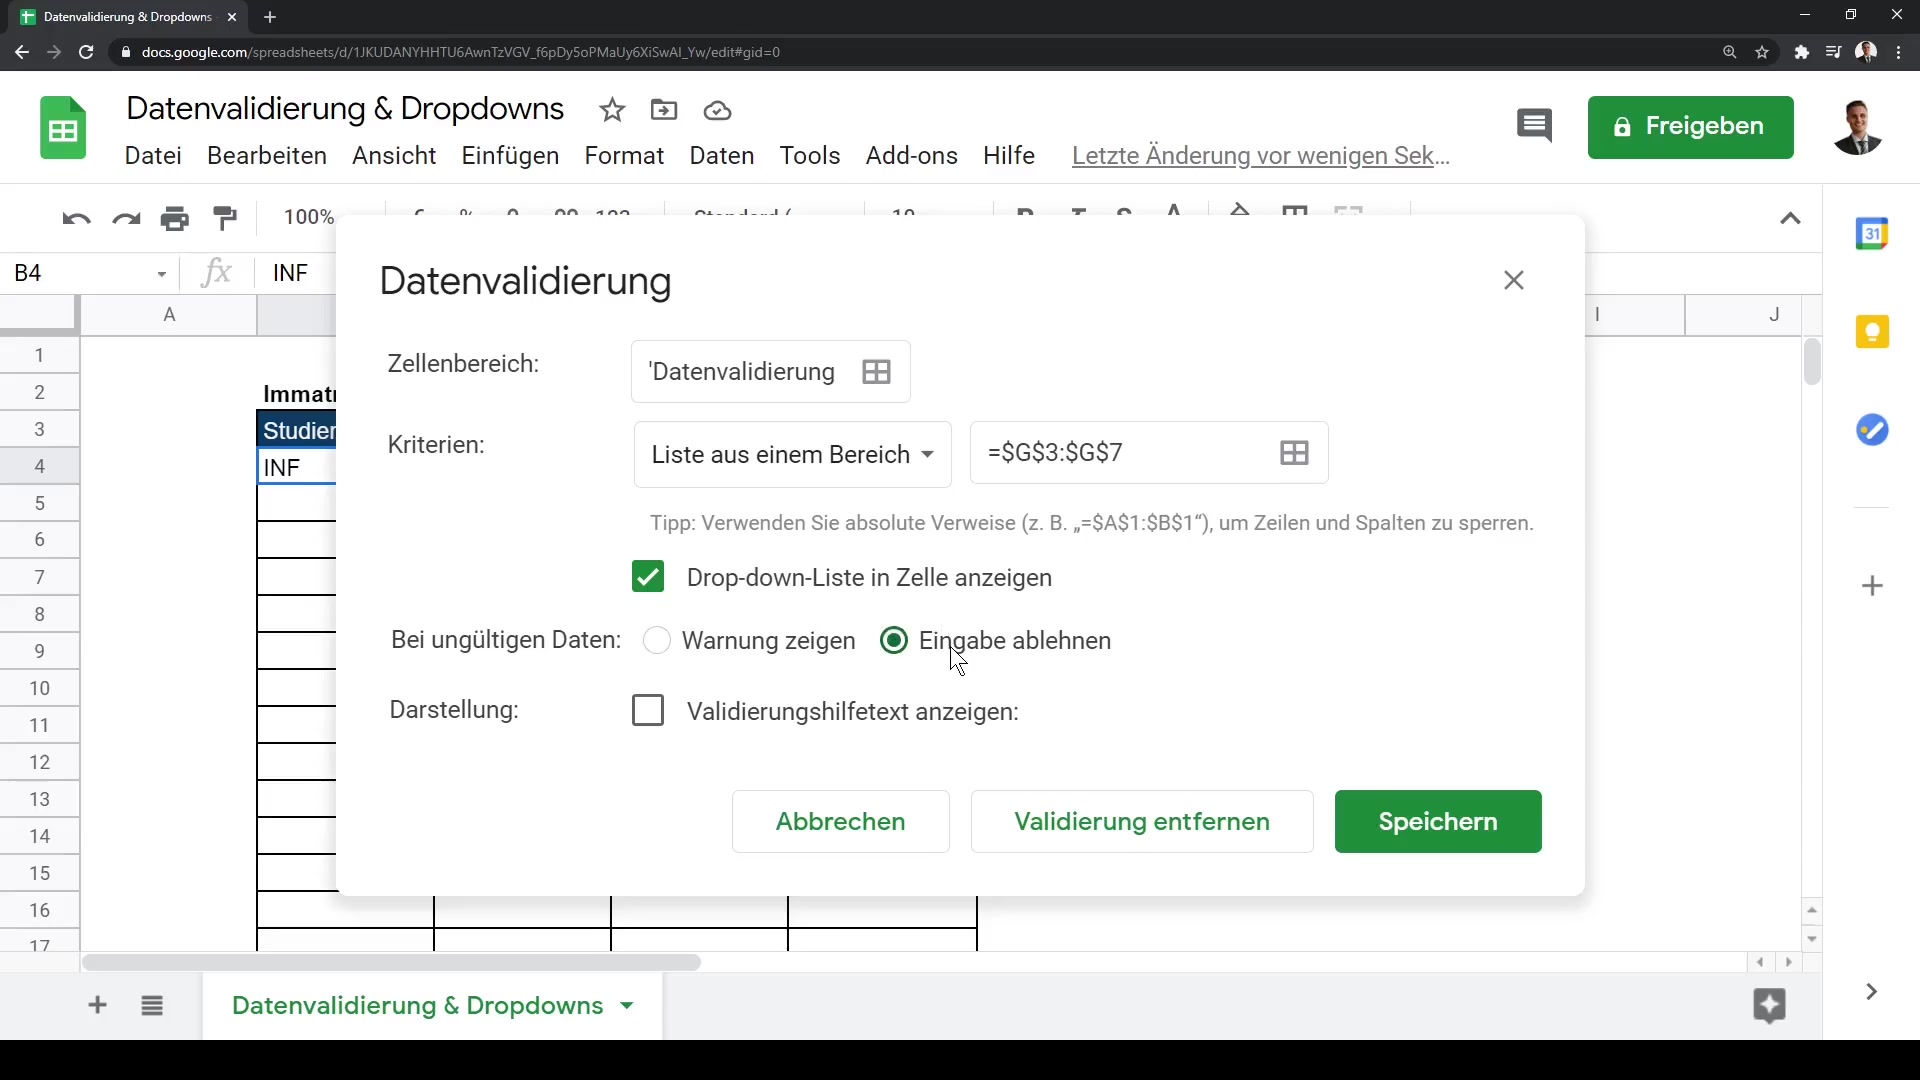Image resolution: width=1920 pixels, height=1080 pixels.
Task: Select the paint format tool
Action: [226, 218]
